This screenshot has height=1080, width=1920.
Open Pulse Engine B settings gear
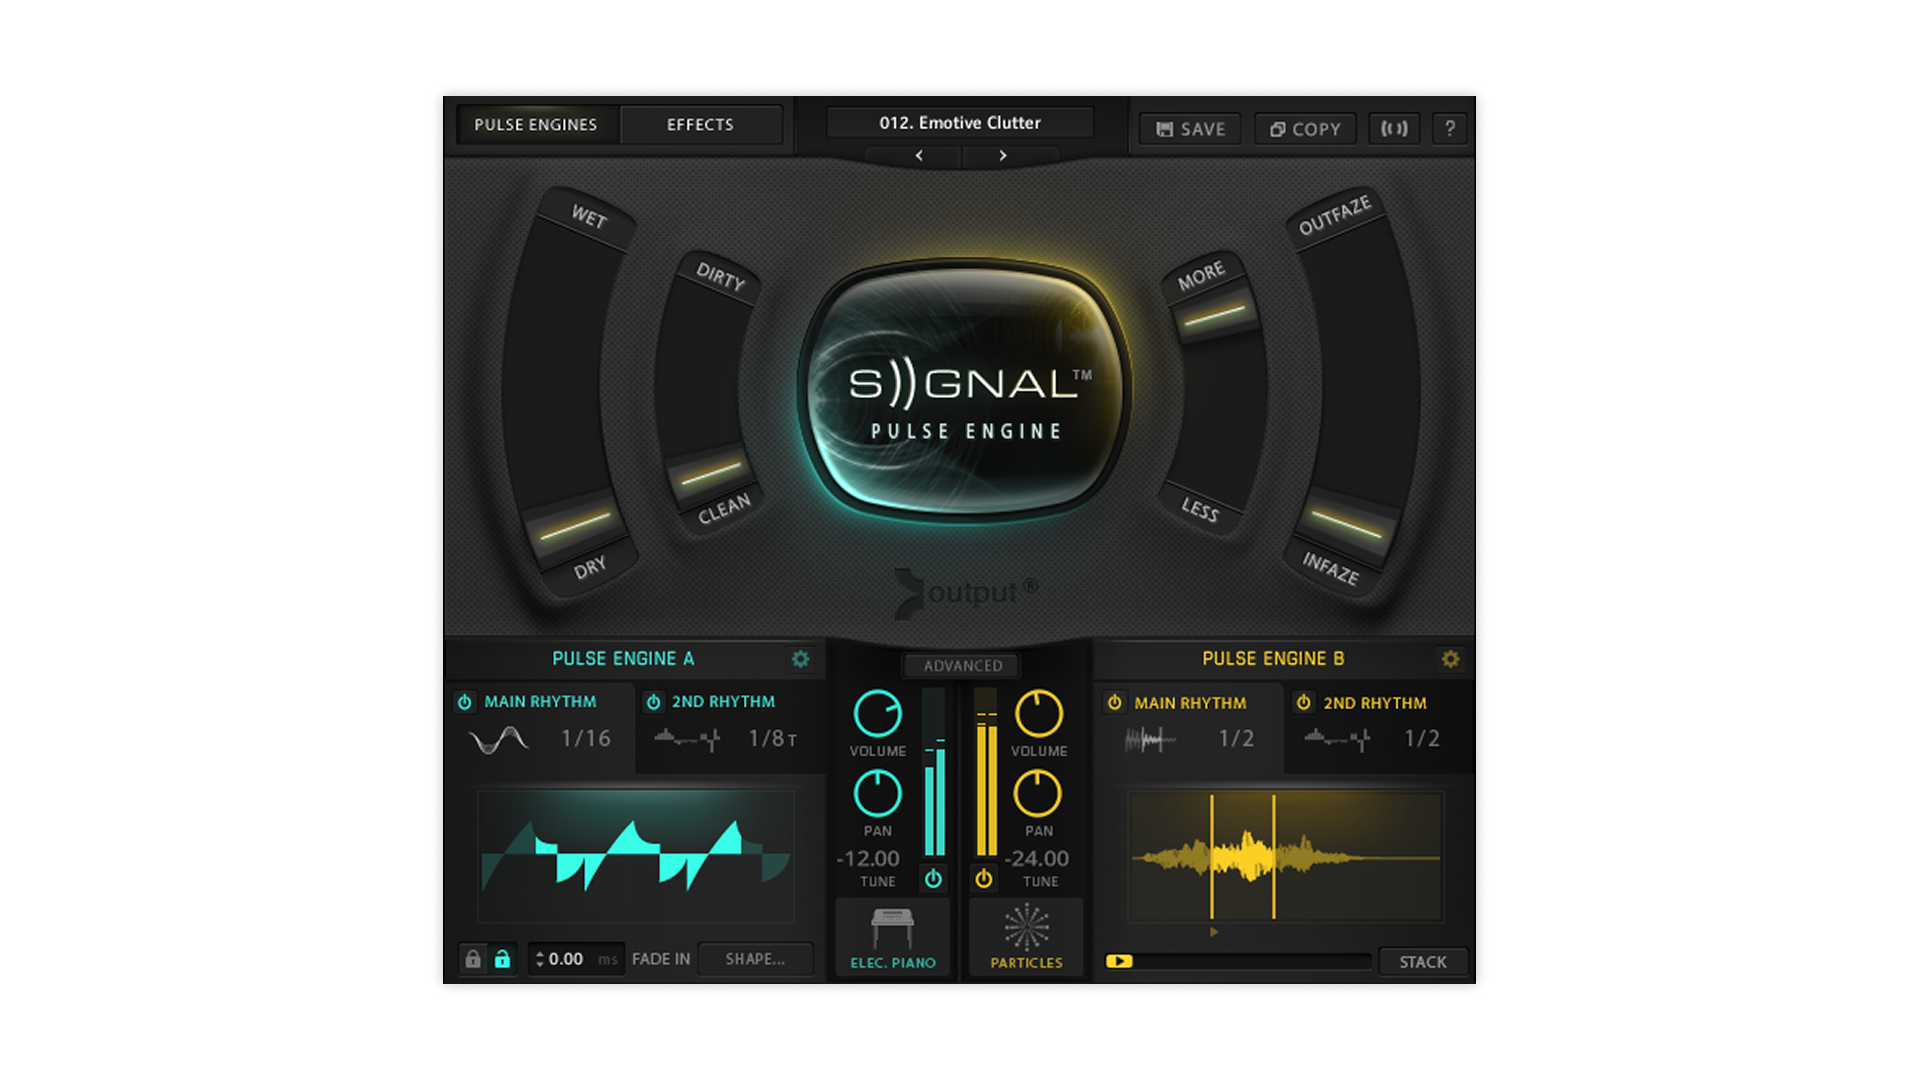pos(1450,659)
